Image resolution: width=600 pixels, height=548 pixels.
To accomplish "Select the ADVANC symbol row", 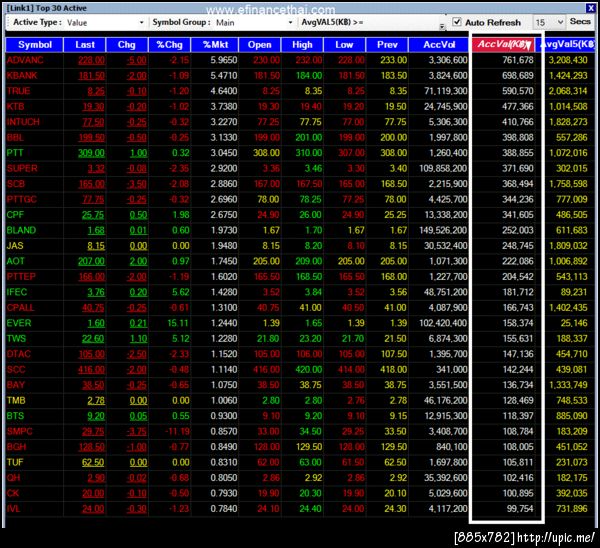I will pyautogui.click(x=300, y=60).
